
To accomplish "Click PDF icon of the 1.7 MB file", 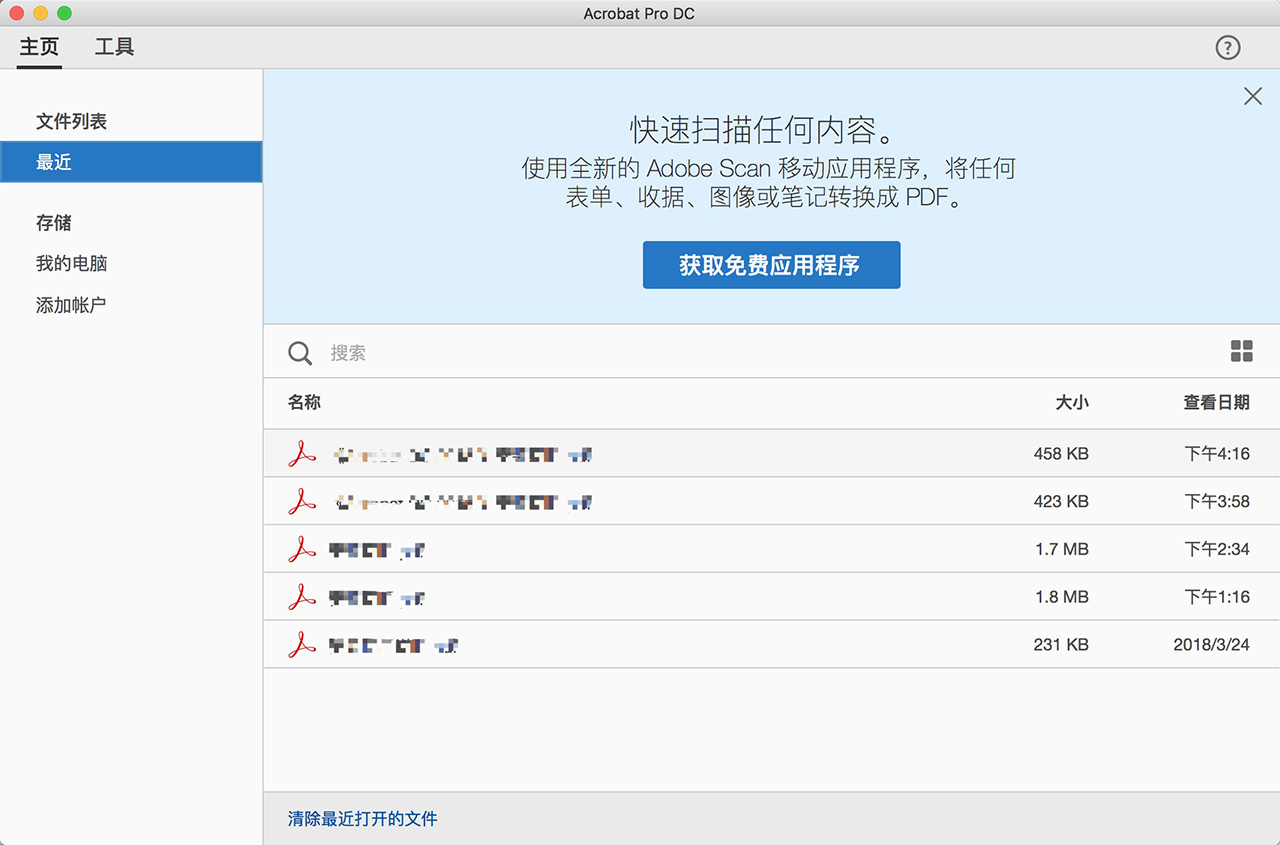I will (302, 549).
